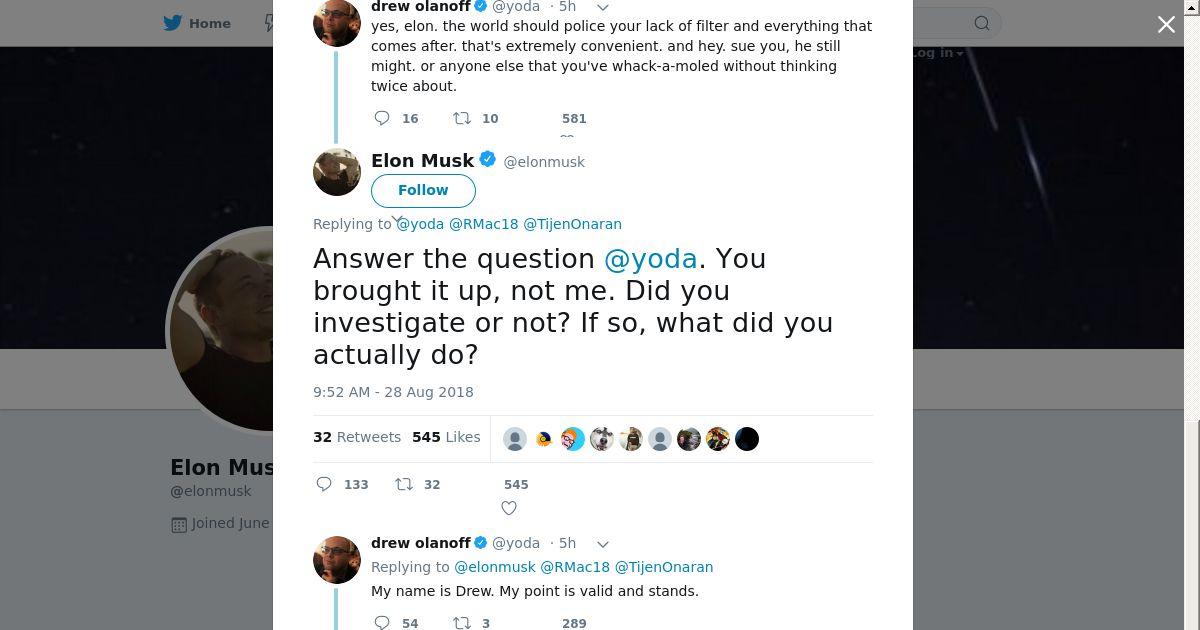
Task: View the 545 Likes list
Action: coord(446,437)
